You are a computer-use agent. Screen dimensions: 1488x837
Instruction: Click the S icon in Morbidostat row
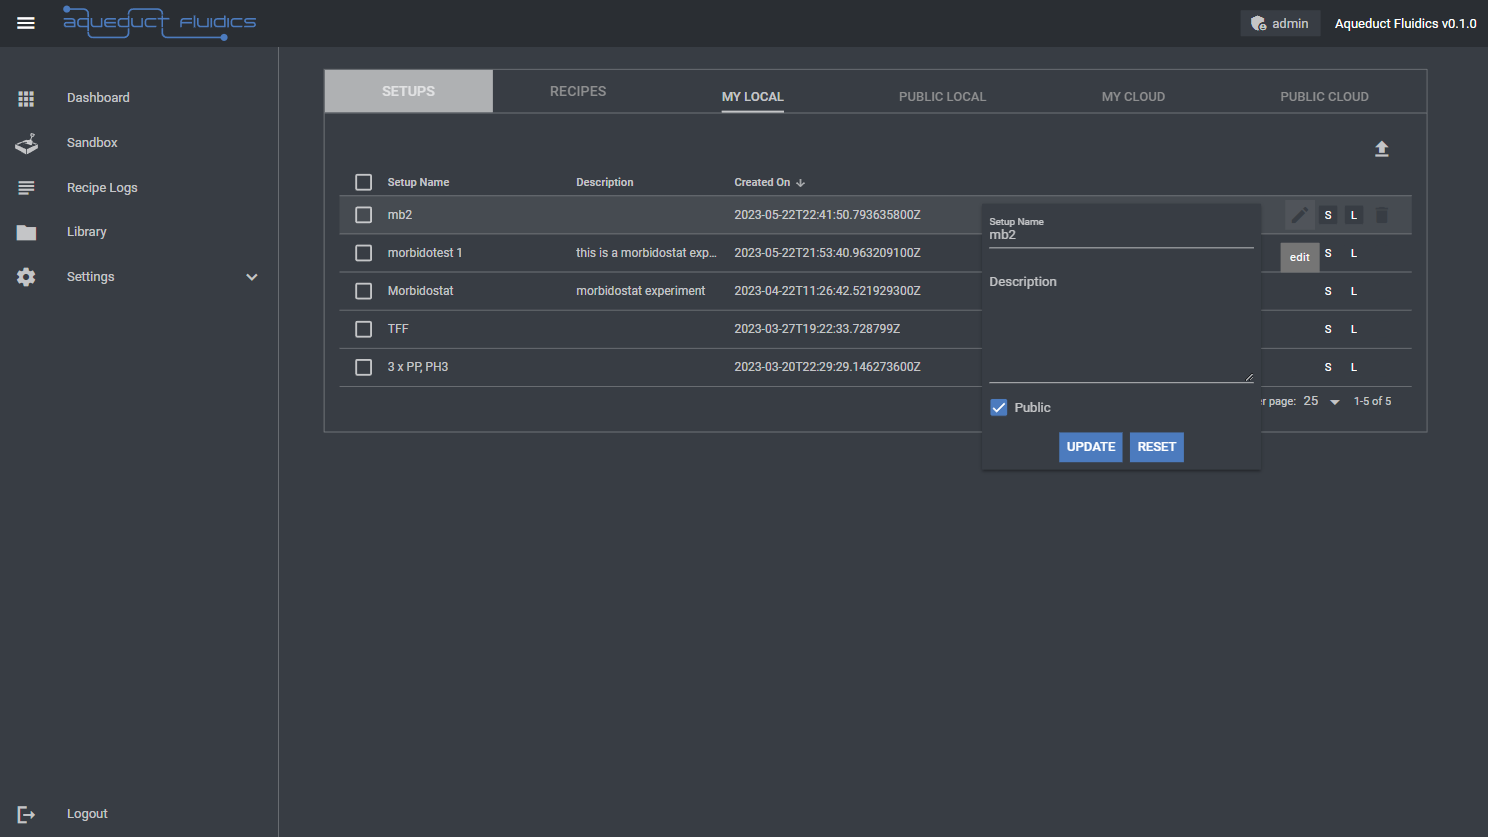point(1328,291)
